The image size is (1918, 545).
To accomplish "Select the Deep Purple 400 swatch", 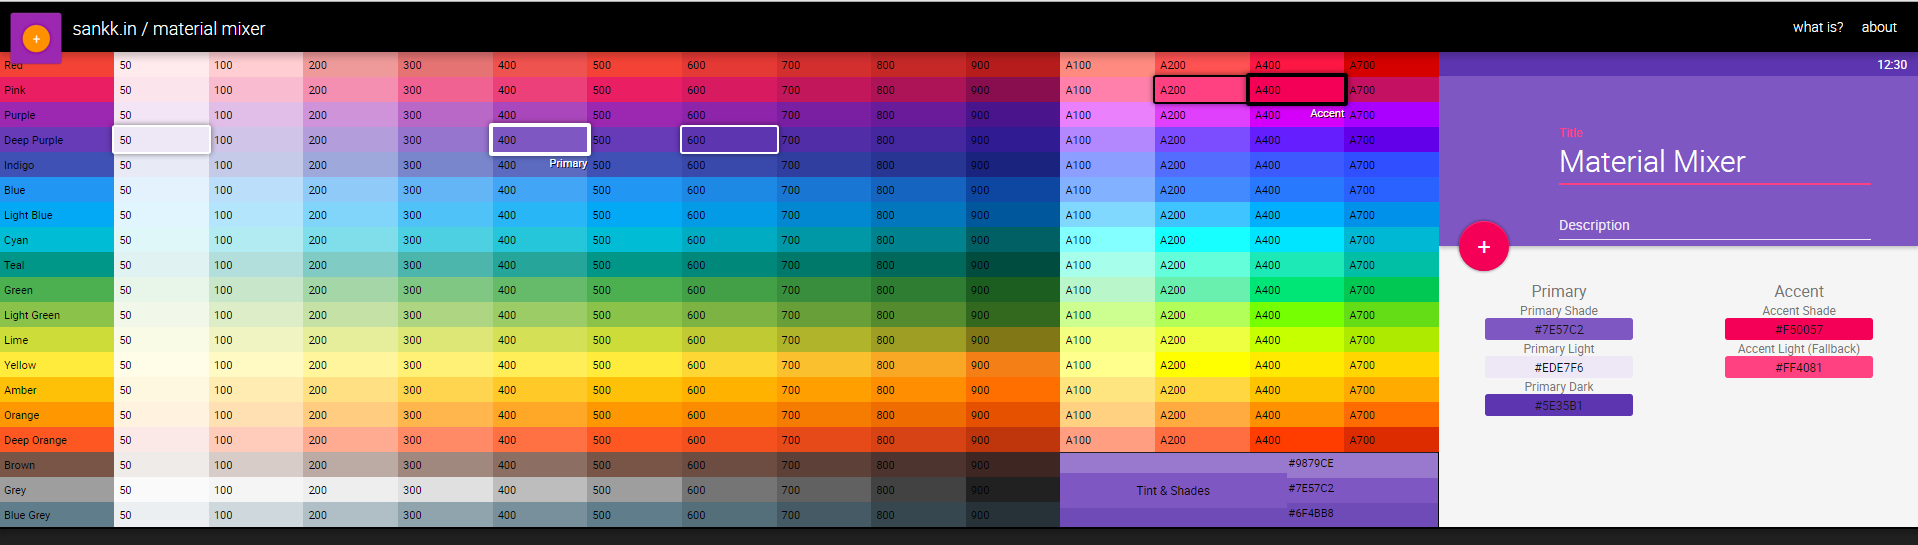I will point(540,140).
